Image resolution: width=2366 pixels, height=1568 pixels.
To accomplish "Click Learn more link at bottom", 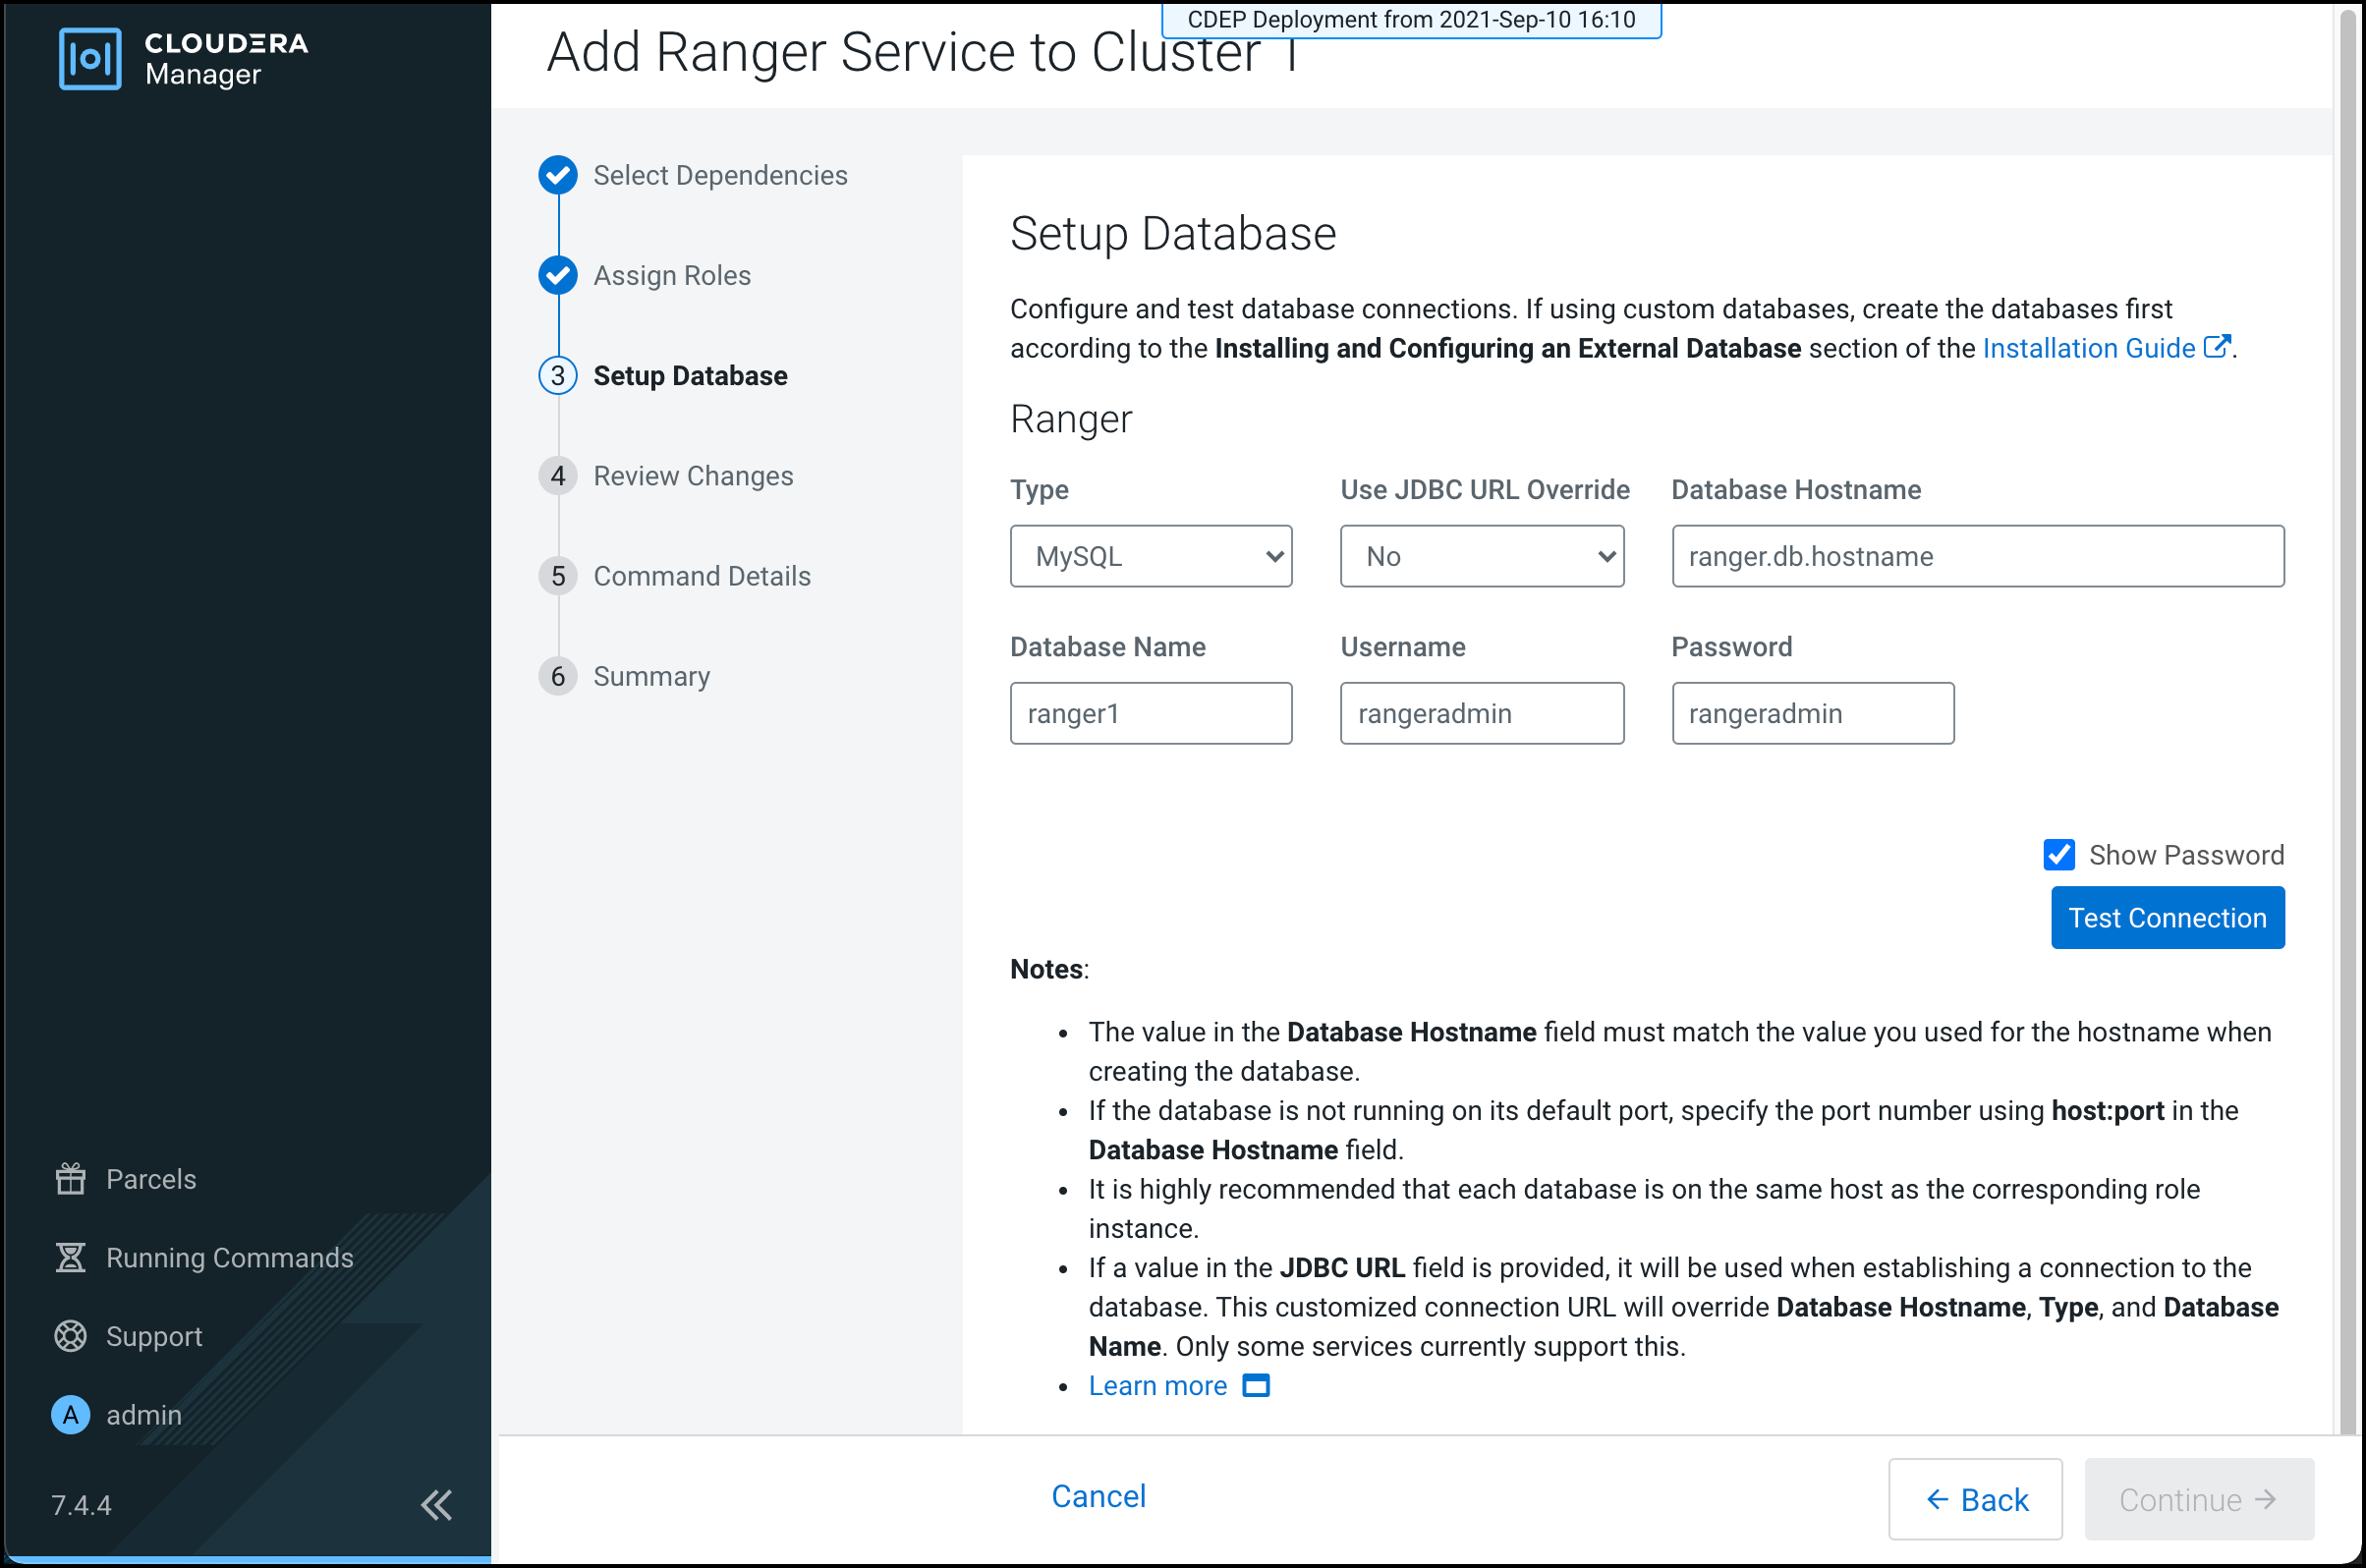I will [x=1156, y=1384].
